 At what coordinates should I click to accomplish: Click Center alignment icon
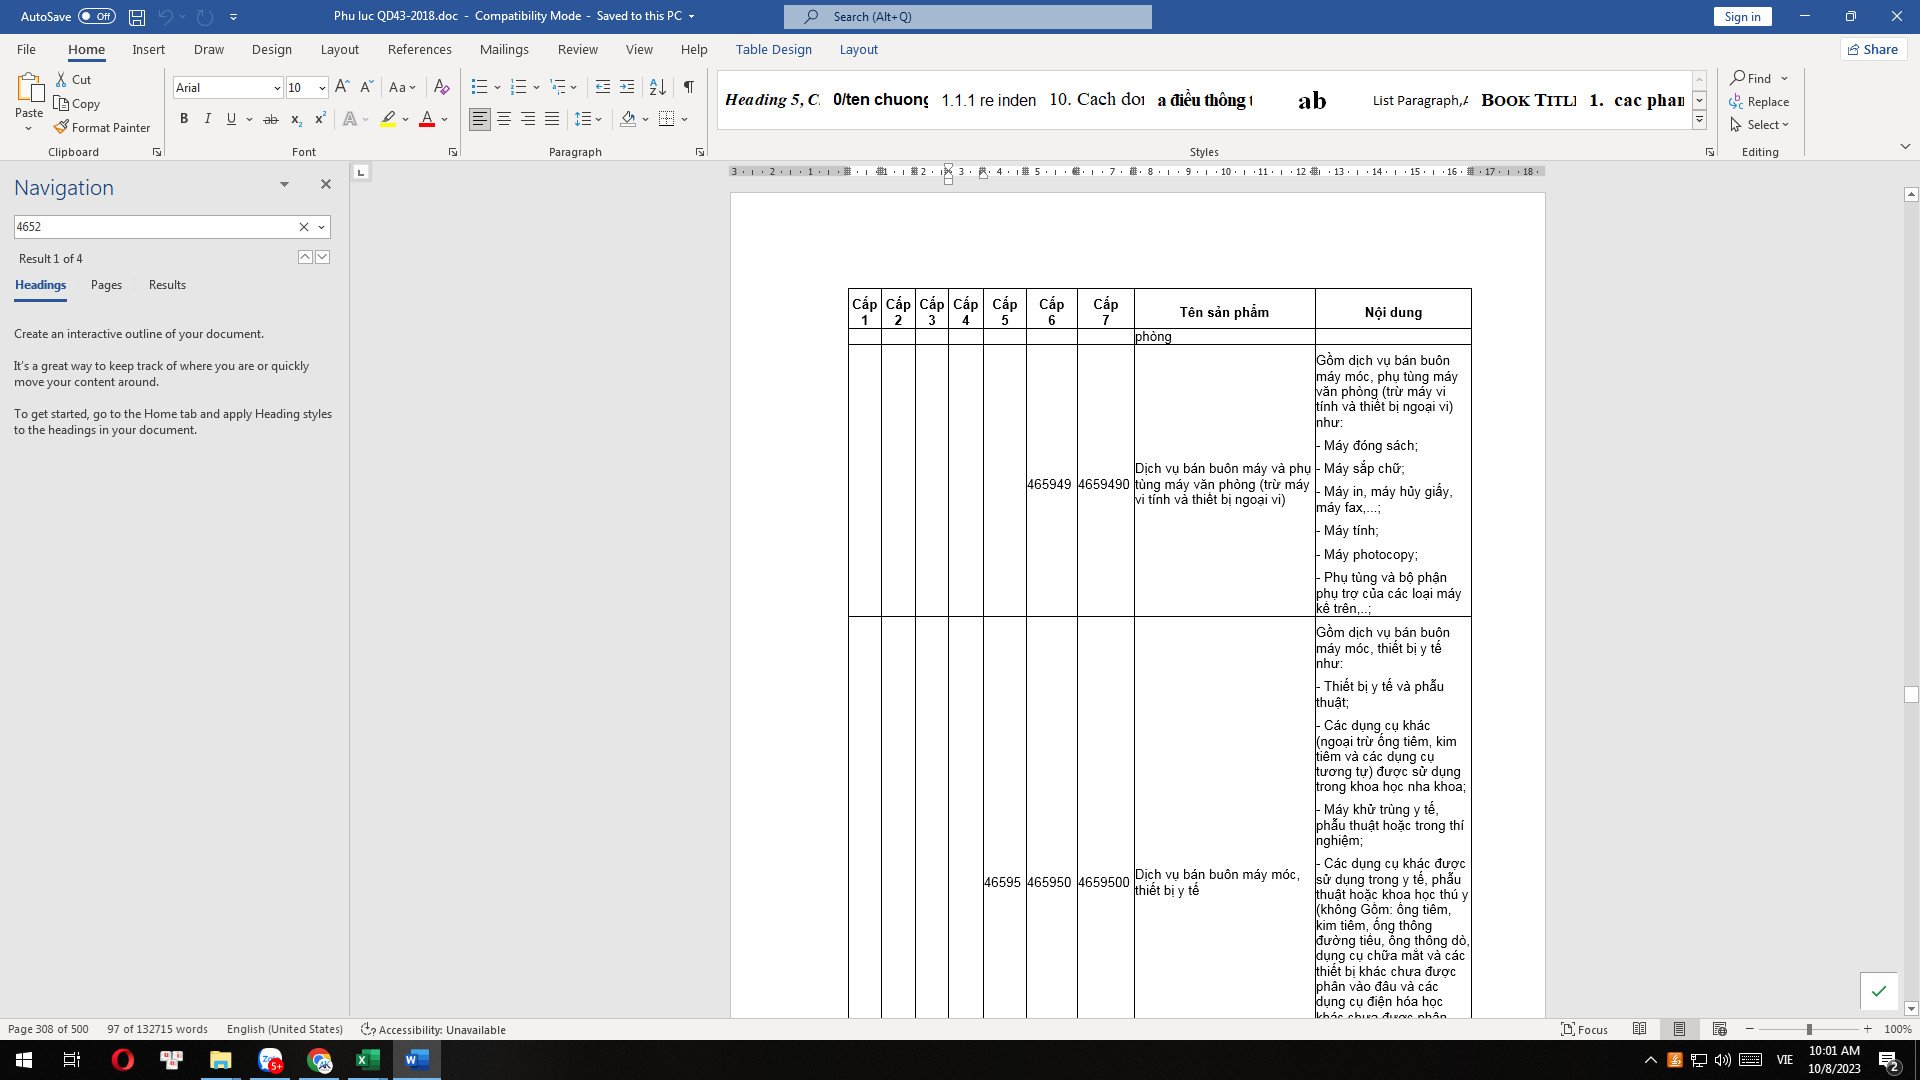504,119
